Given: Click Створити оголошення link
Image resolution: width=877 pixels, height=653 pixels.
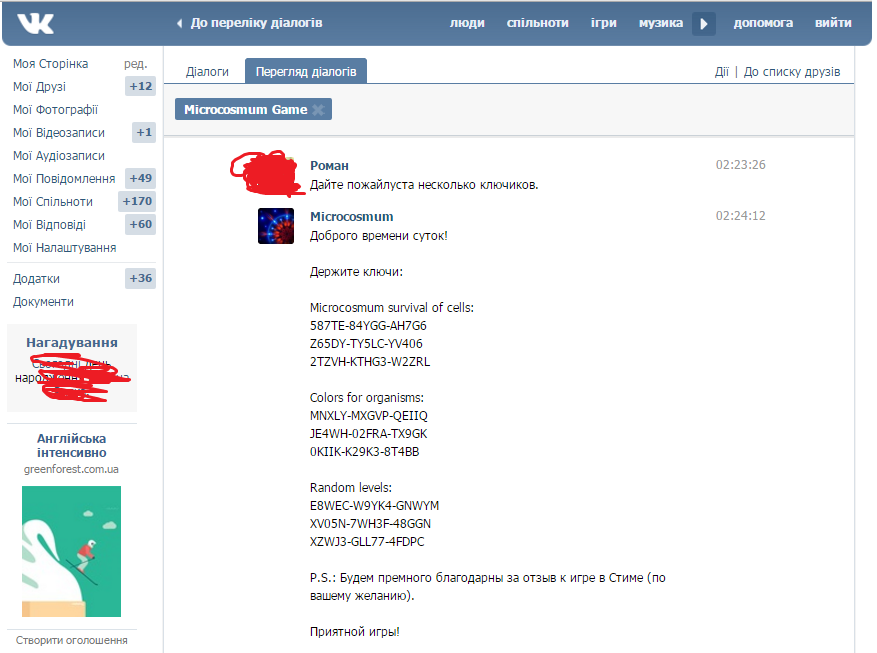Looking at the screenshot, I should (72, 640).
